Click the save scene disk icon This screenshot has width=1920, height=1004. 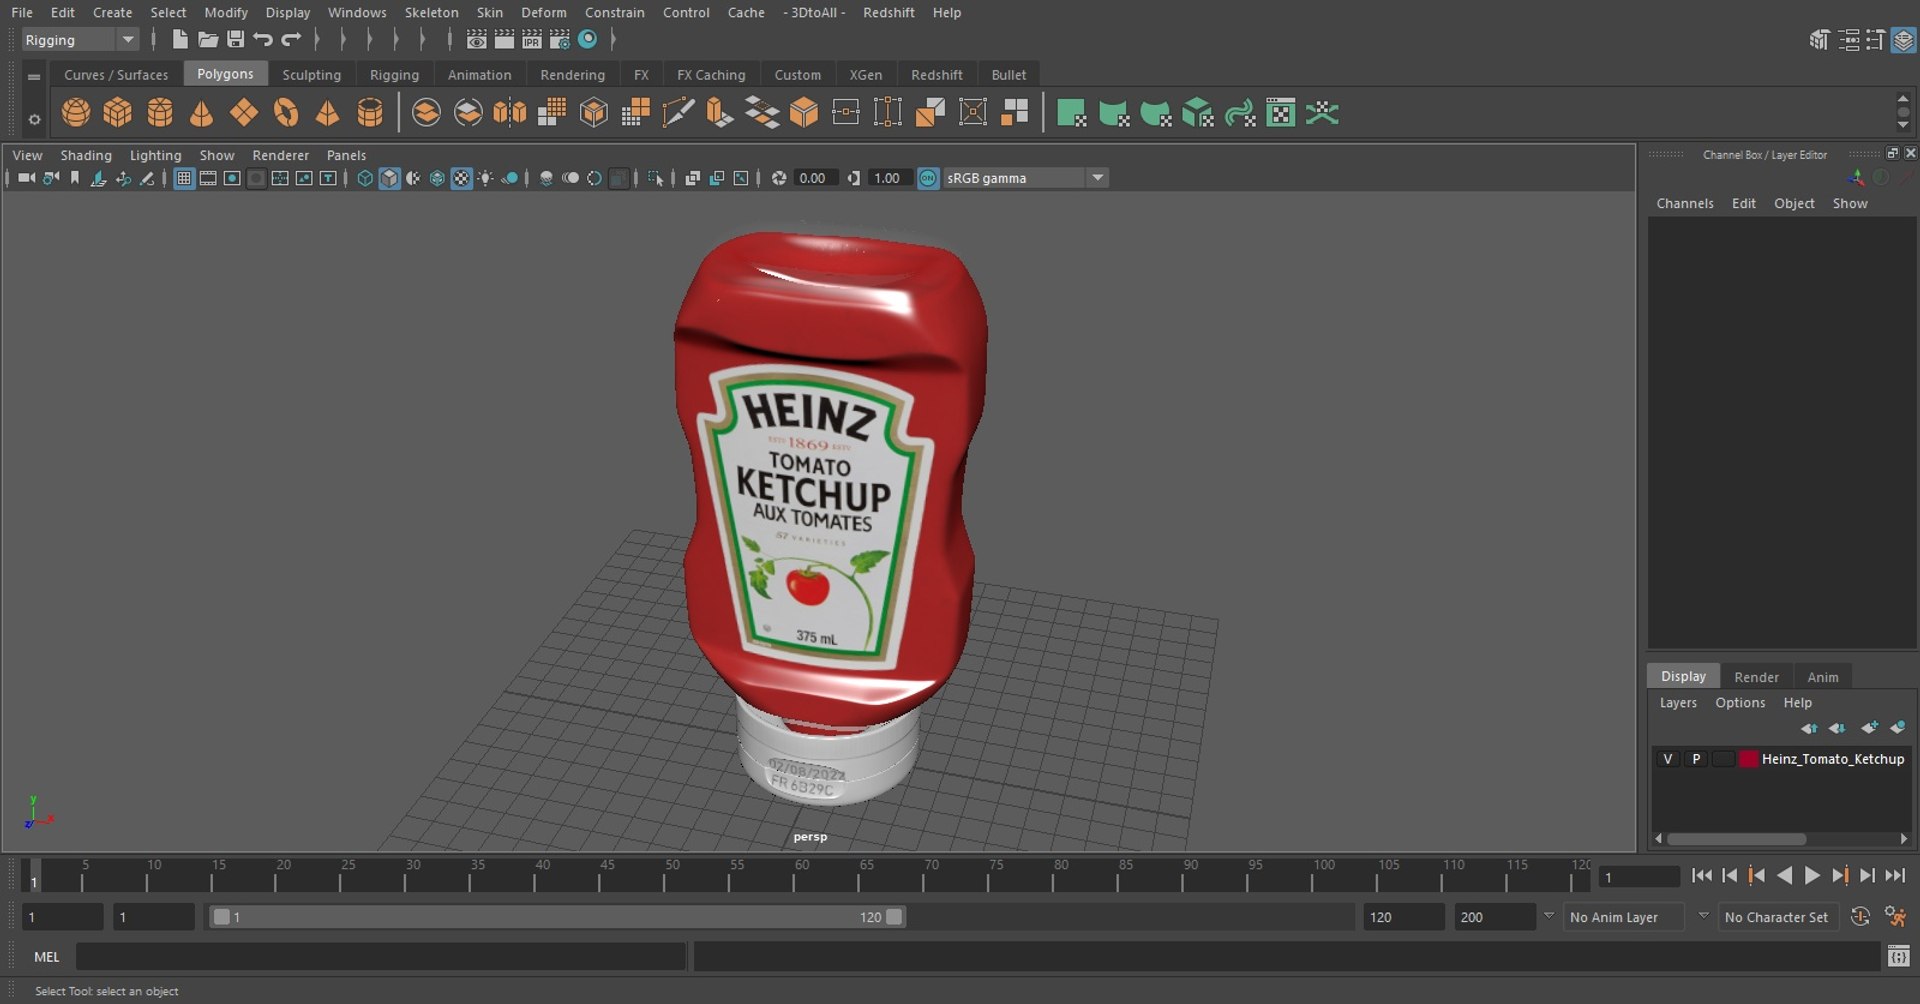pos(236,39)
